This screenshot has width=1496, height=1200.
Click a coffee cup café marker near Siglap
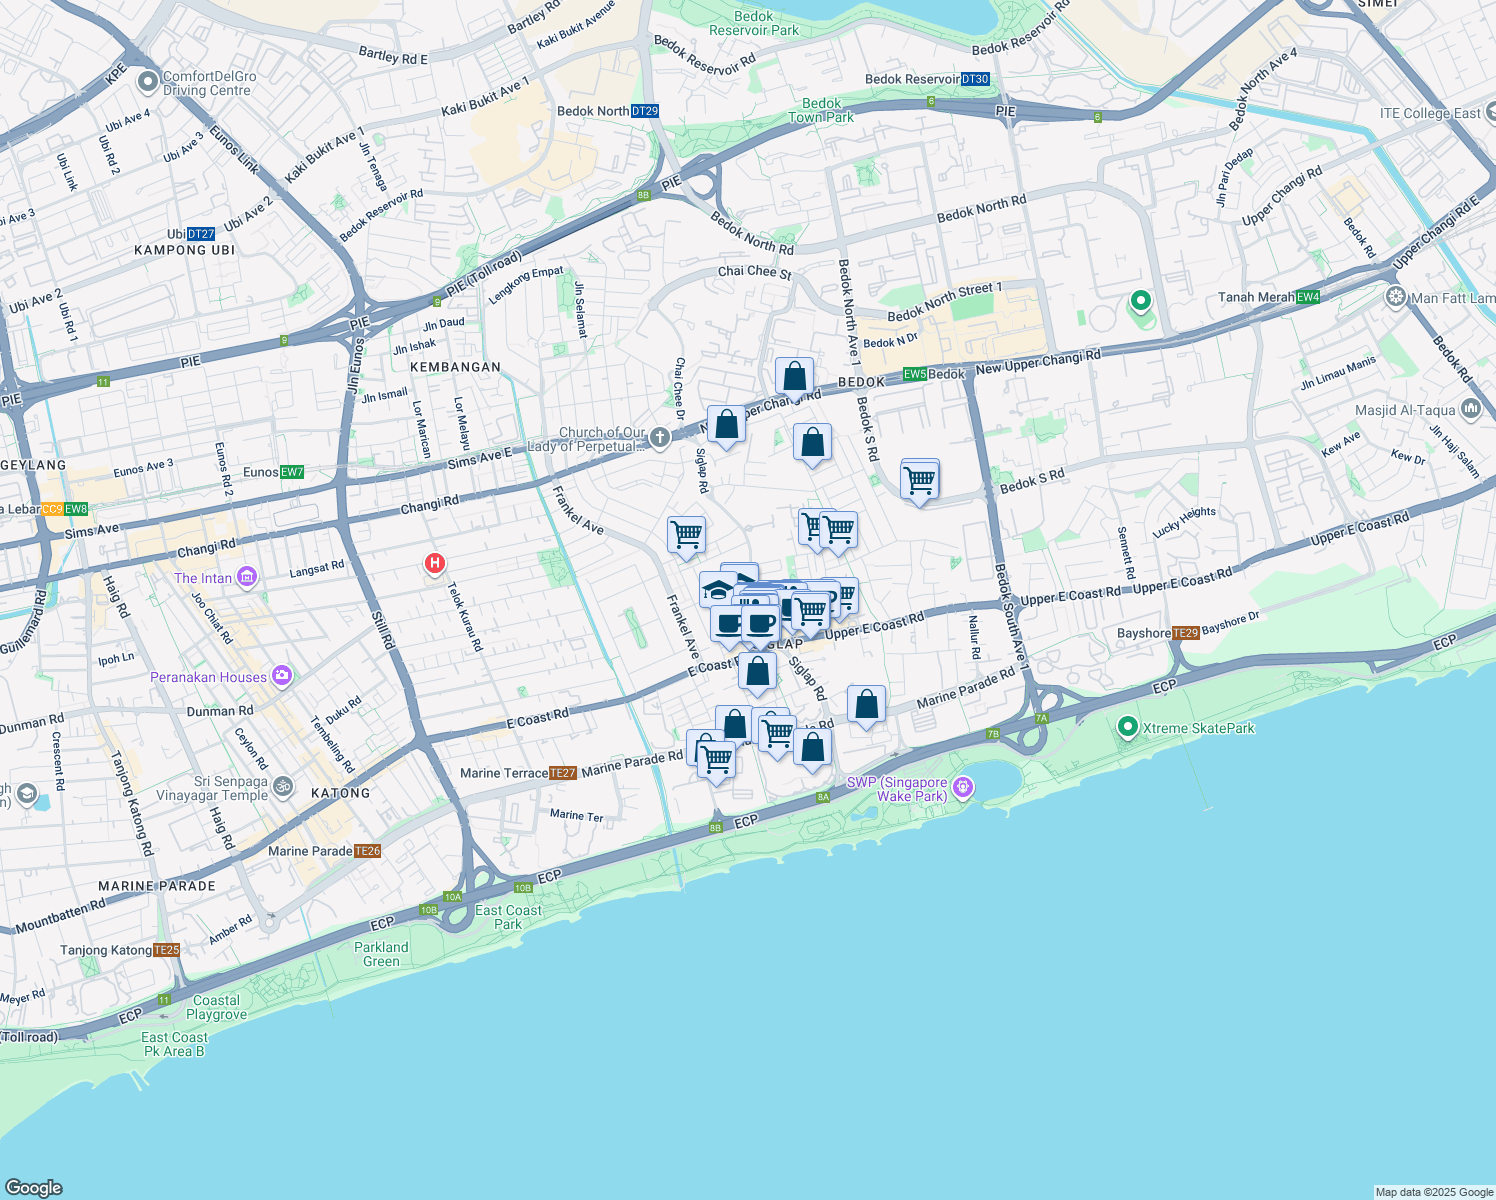[x=760, y=622]
